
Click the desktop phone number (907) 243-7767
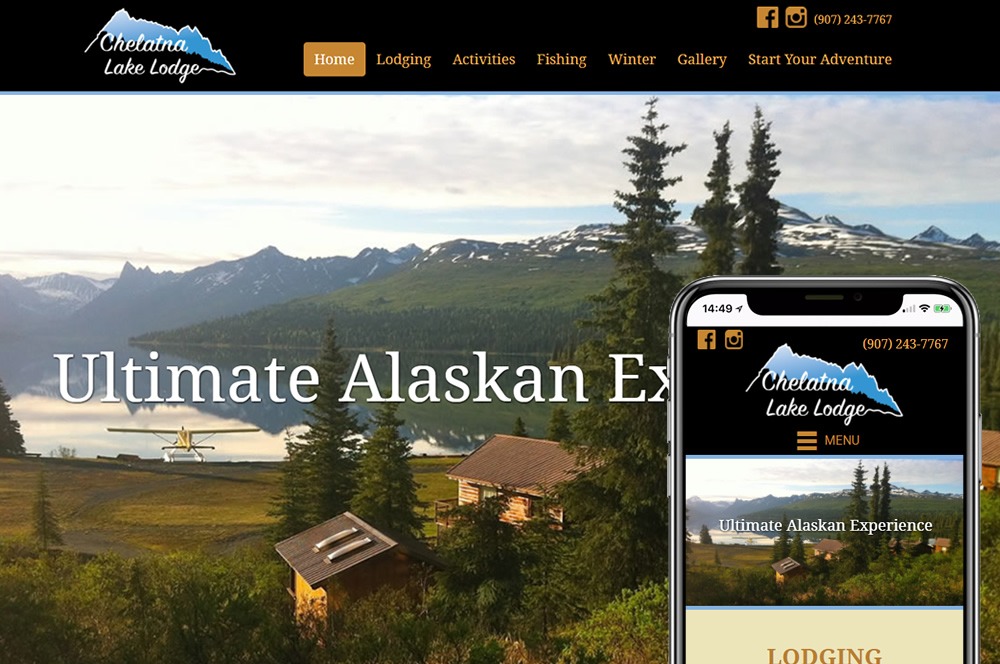[853, 20]
